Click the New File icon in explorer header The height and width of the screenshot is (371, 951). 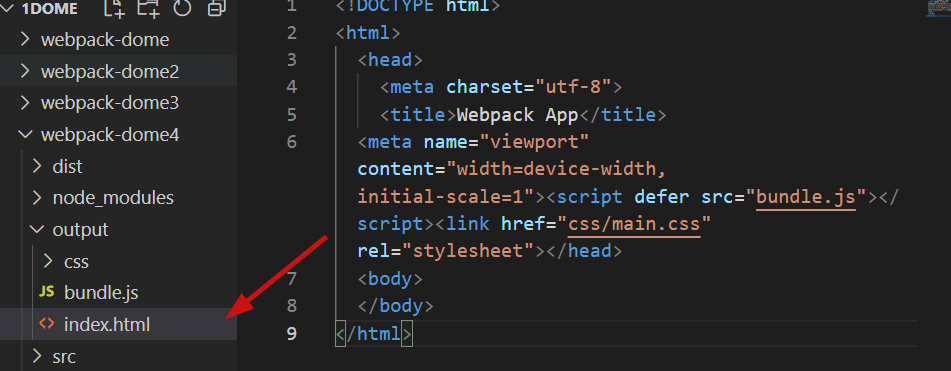[113, 8]
